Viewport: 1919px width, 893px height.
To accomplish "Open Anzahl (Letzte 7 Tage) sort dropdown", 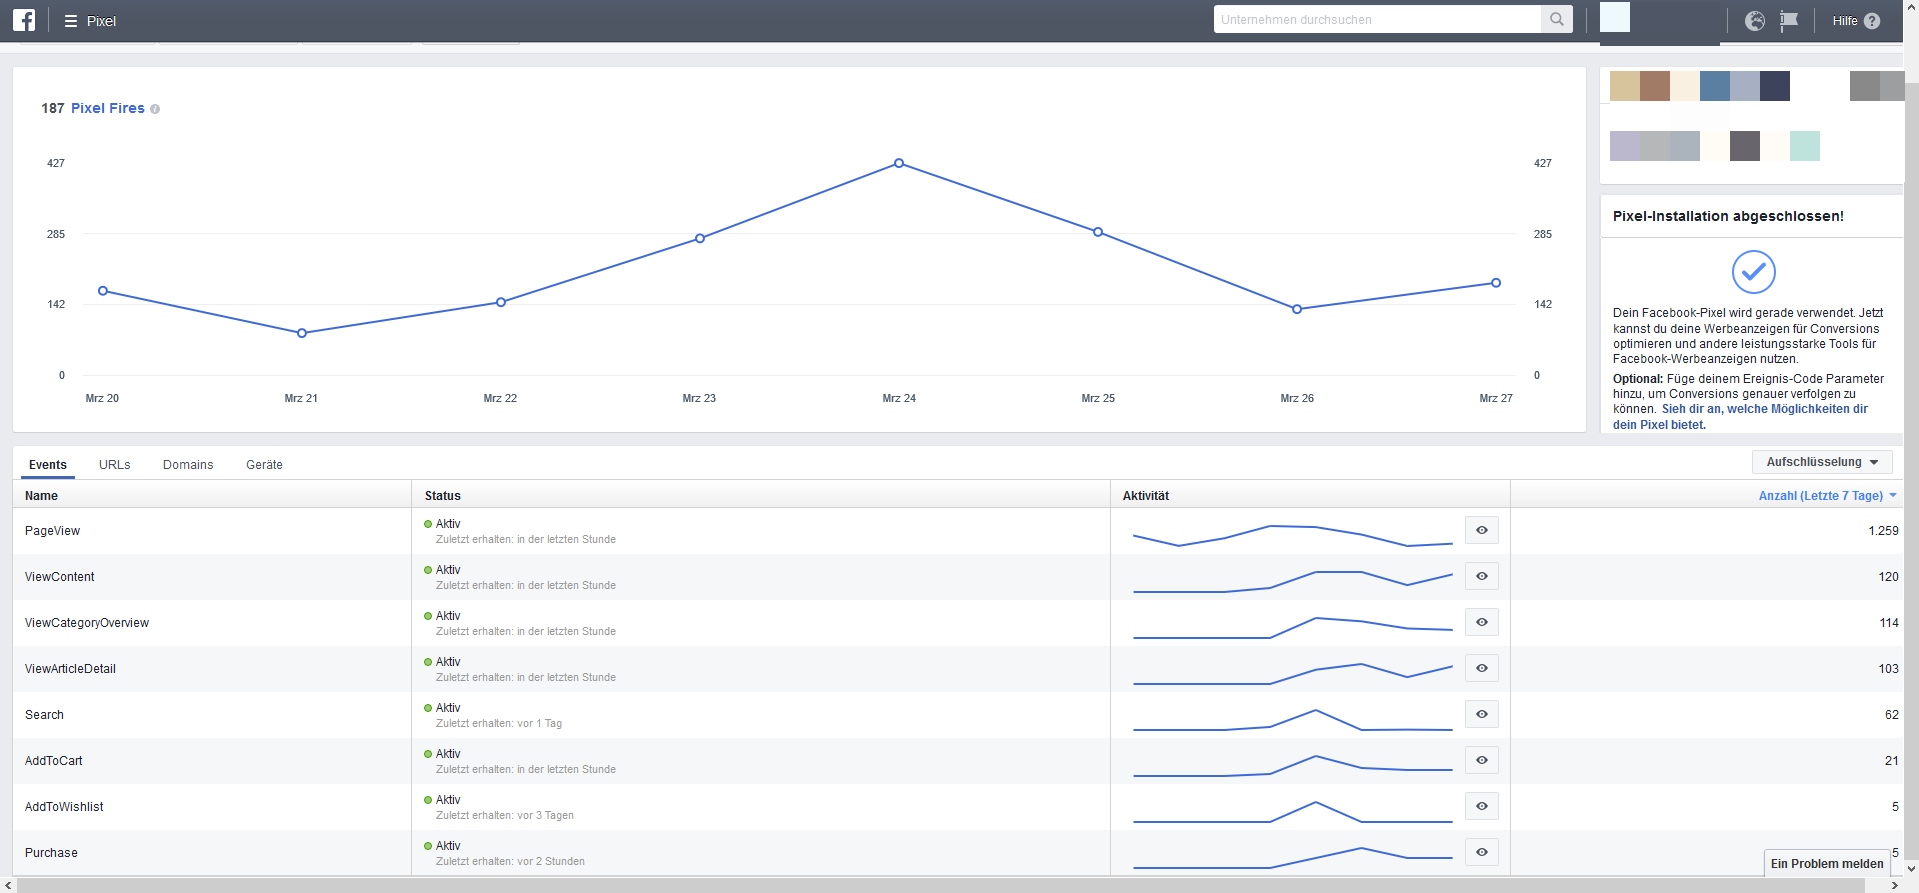I will coord(1827,496).
